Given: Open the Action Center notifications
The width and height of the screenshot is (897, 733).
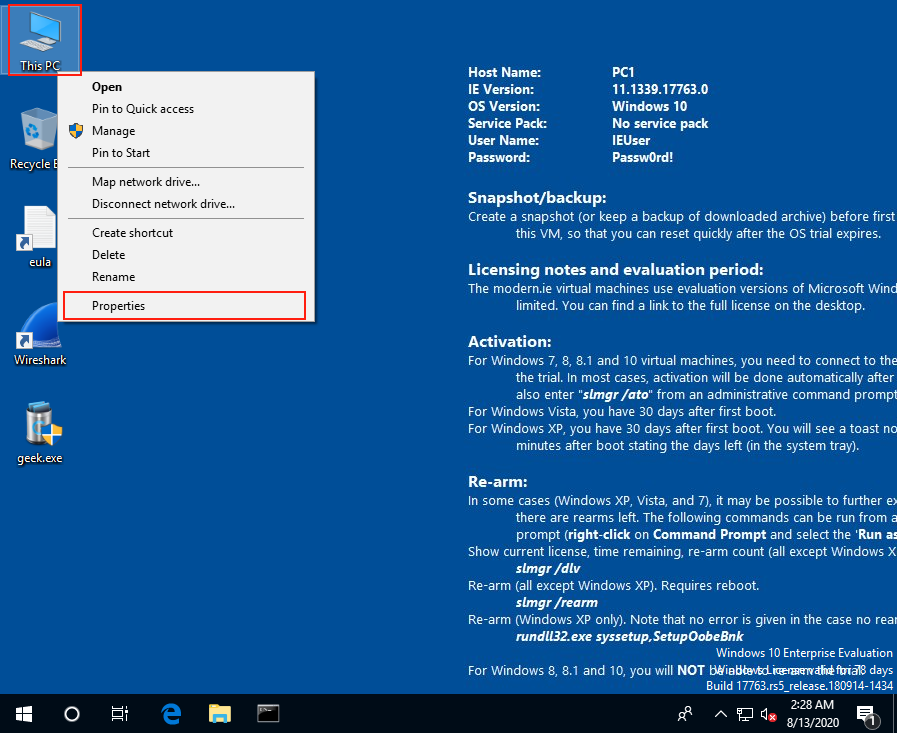Looking at the screenshot, I should tap(867, 714).
